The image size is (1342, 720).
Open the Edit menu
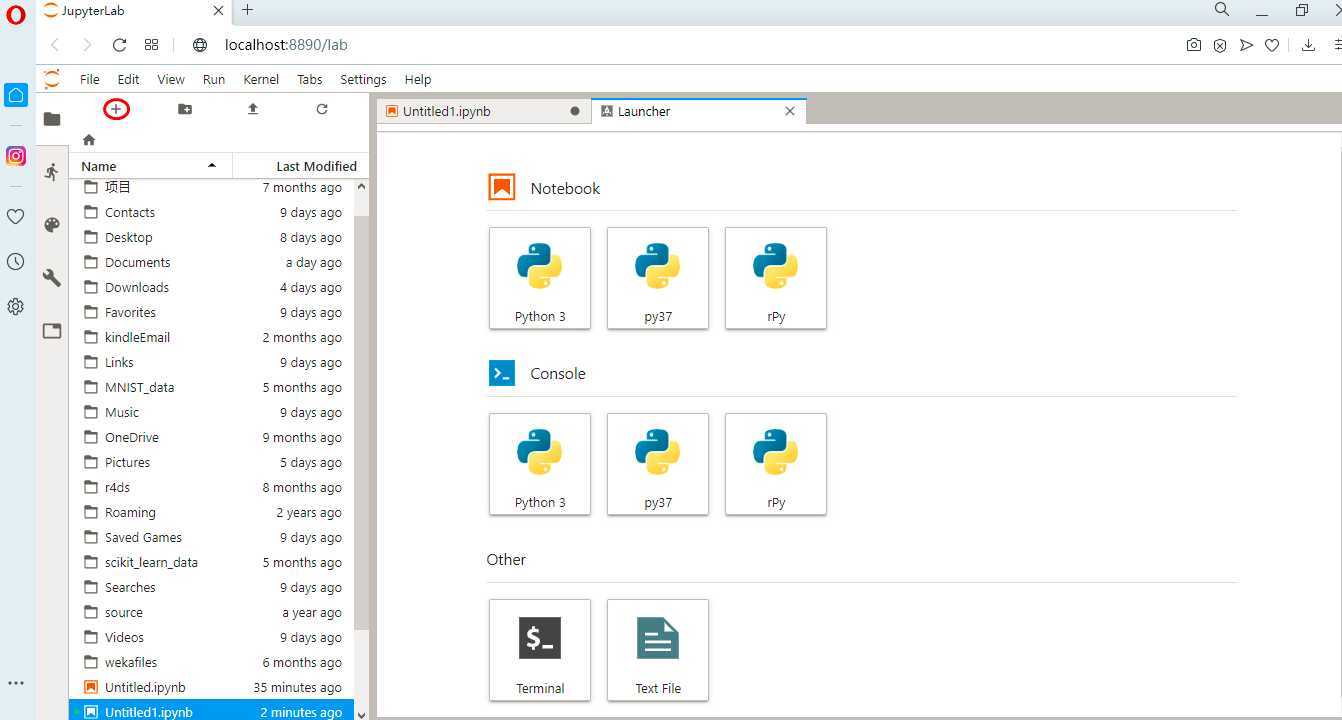point(128,79)
